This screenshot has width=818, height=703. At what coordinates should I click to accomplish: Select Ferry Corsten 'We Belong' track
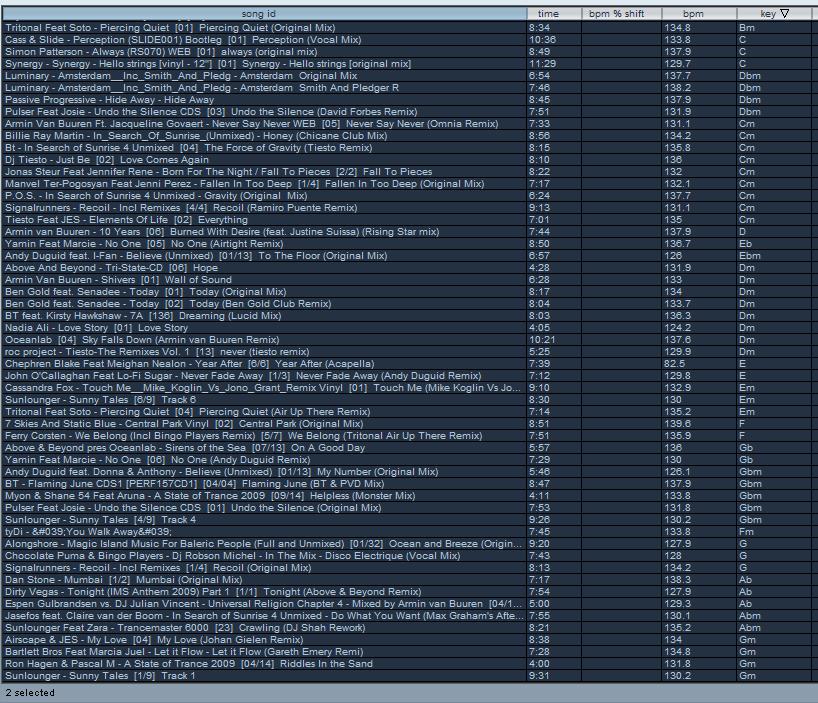pyautogui.click(x=407, y=435)
